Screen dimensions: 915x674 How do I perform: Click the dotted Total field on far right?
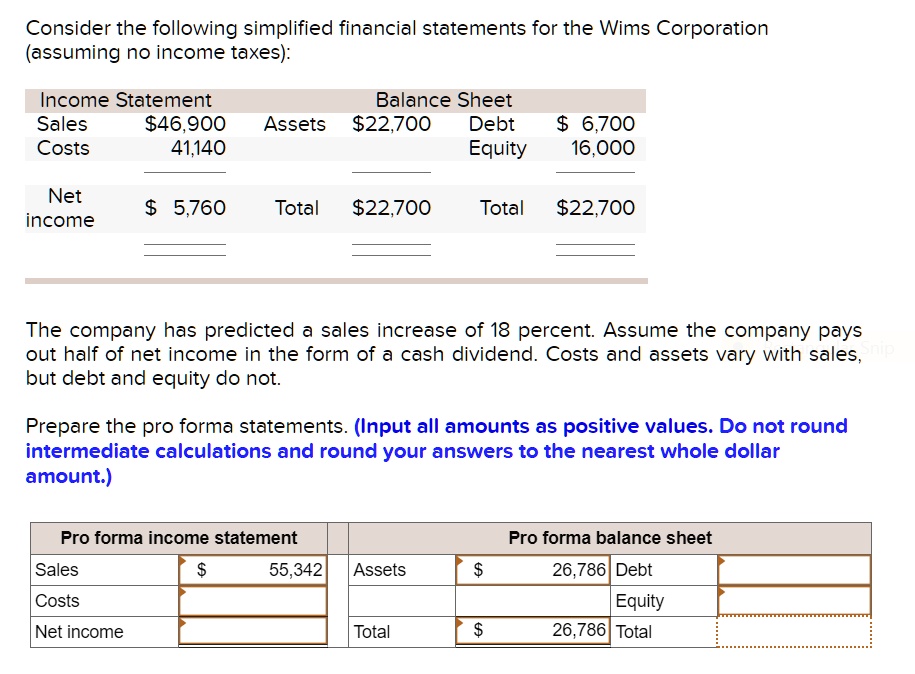point(795,631)
